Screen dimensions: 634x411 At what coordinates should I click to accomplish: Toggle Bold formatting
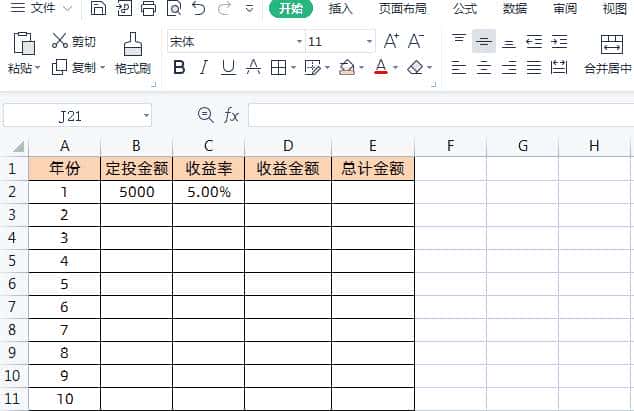[x=179, y=67]
